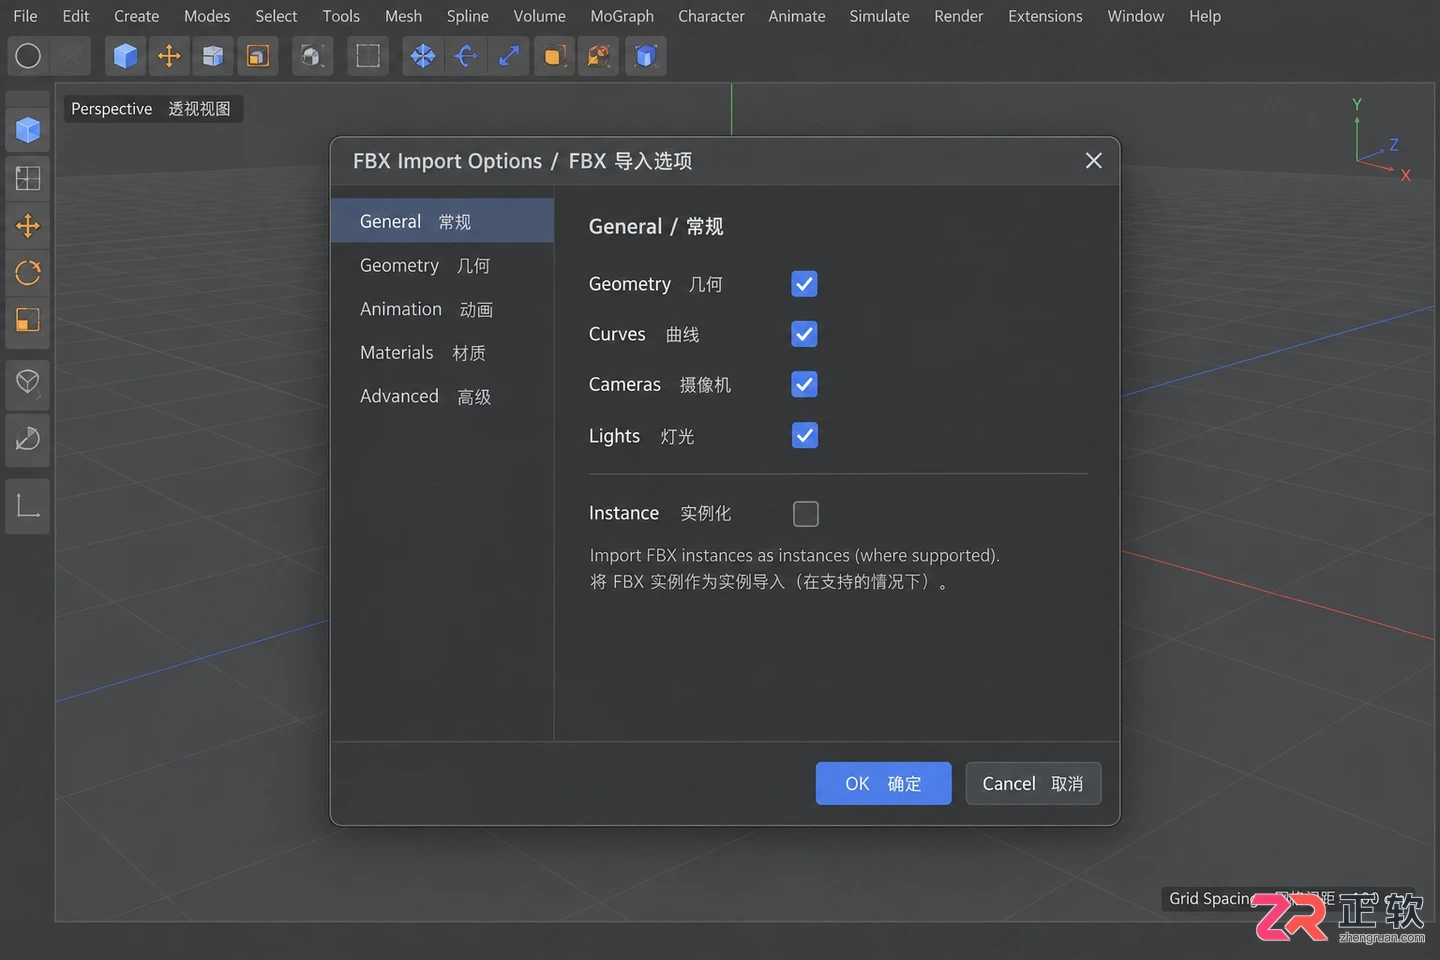Click the Instance option label
1440x960 pixels.
660,513
